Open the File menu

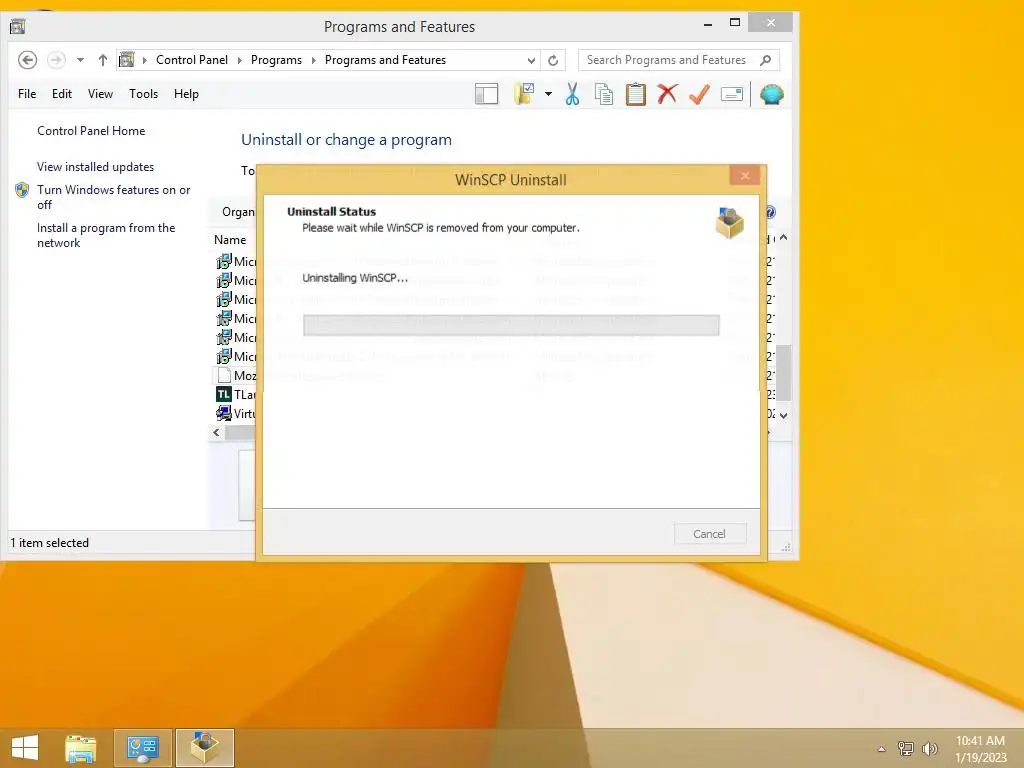pyautogui.click(x=27, y=94)
